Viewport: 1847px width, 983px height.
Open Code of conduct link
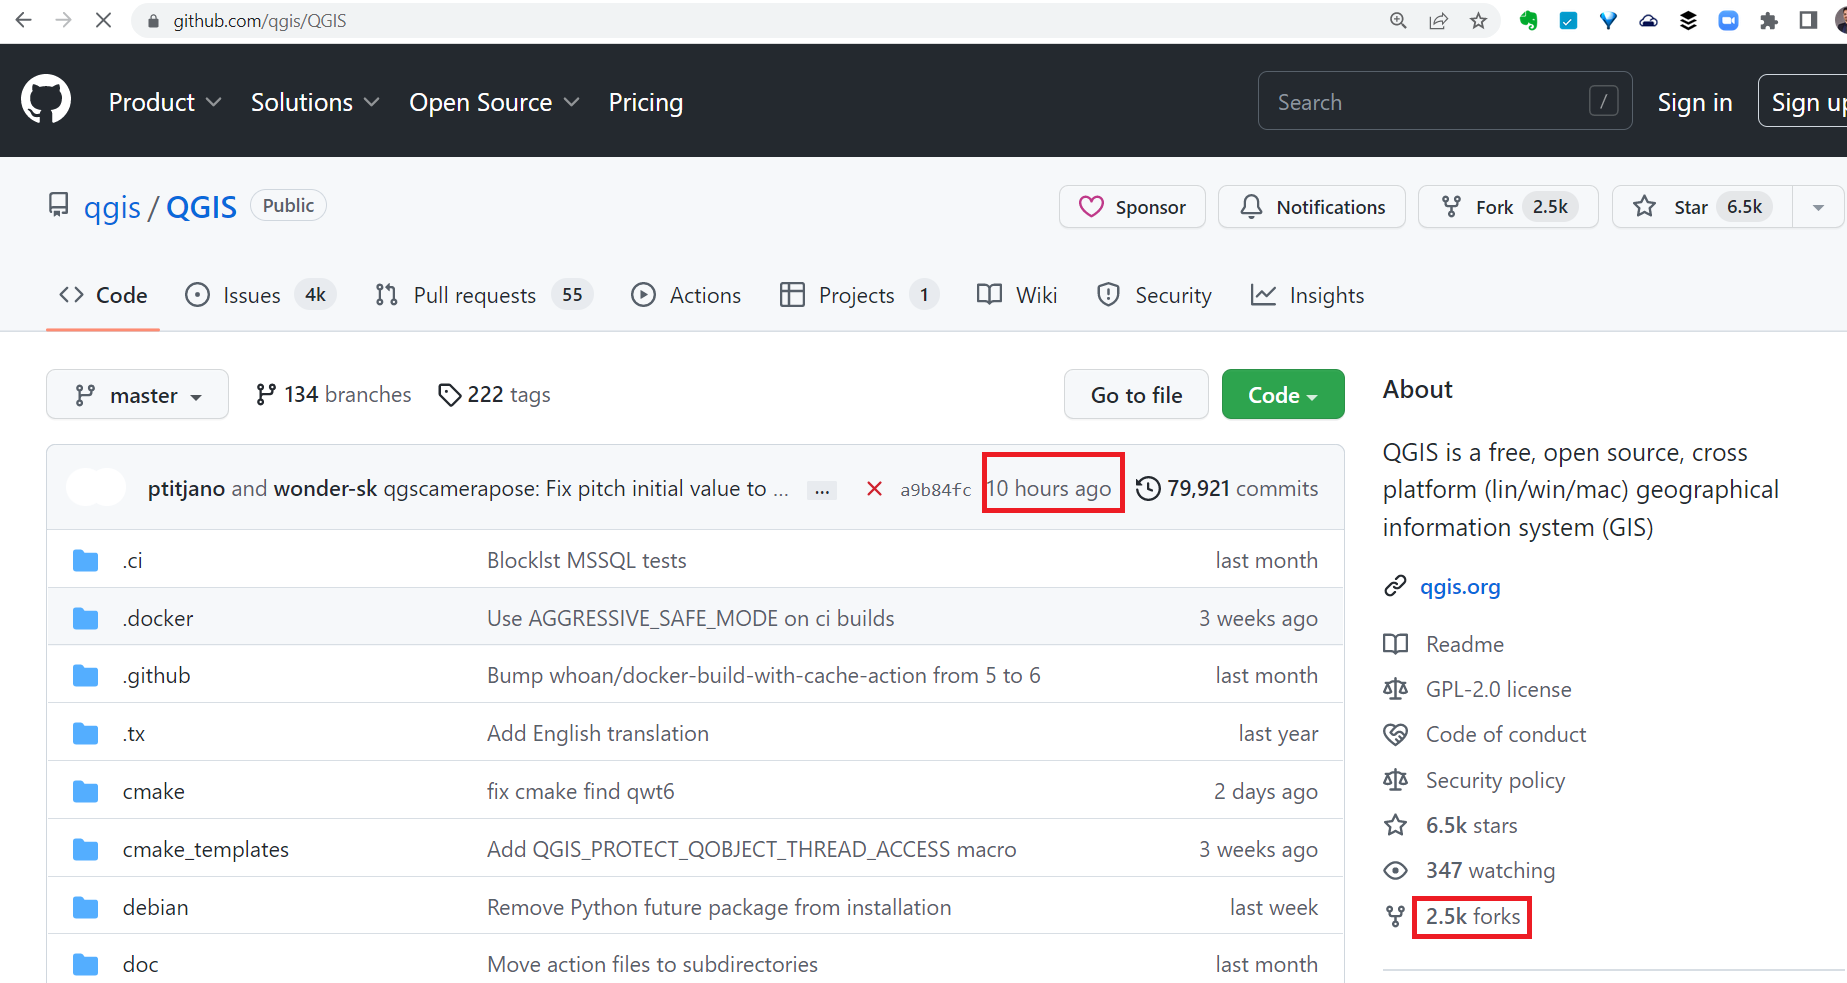point(1506,735)
